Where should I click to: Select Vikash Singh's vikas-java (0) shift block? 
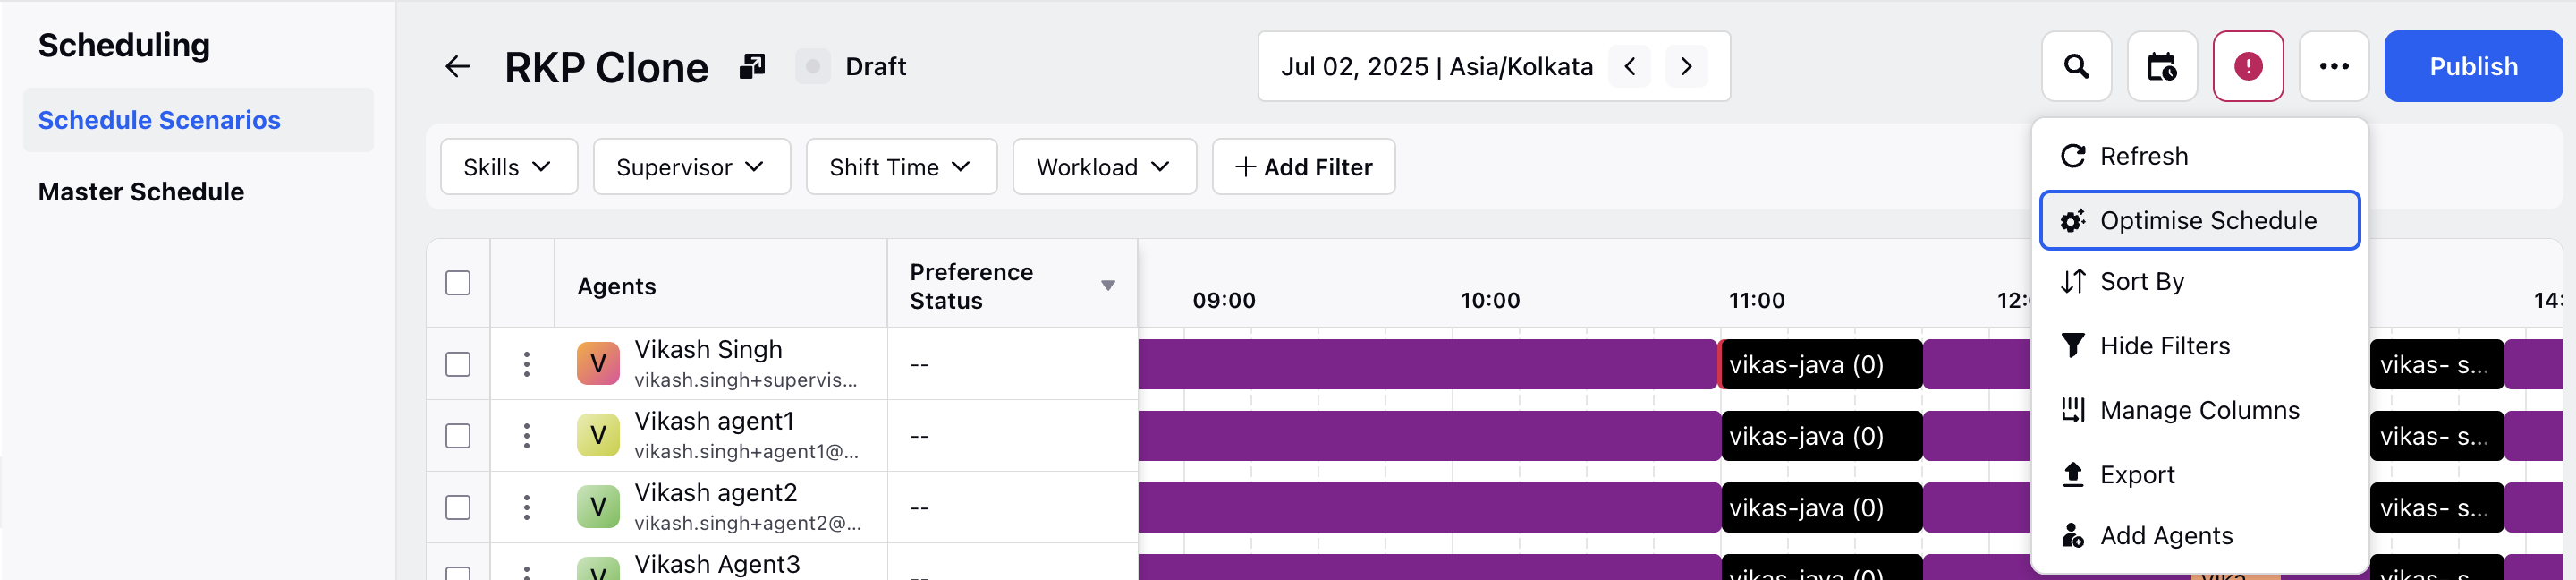click(1820, 364)
